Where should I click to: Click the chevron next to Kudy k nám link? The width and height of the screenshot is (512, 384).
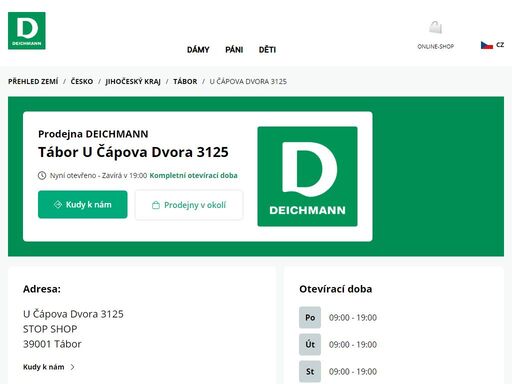click(x=73, y=367)
